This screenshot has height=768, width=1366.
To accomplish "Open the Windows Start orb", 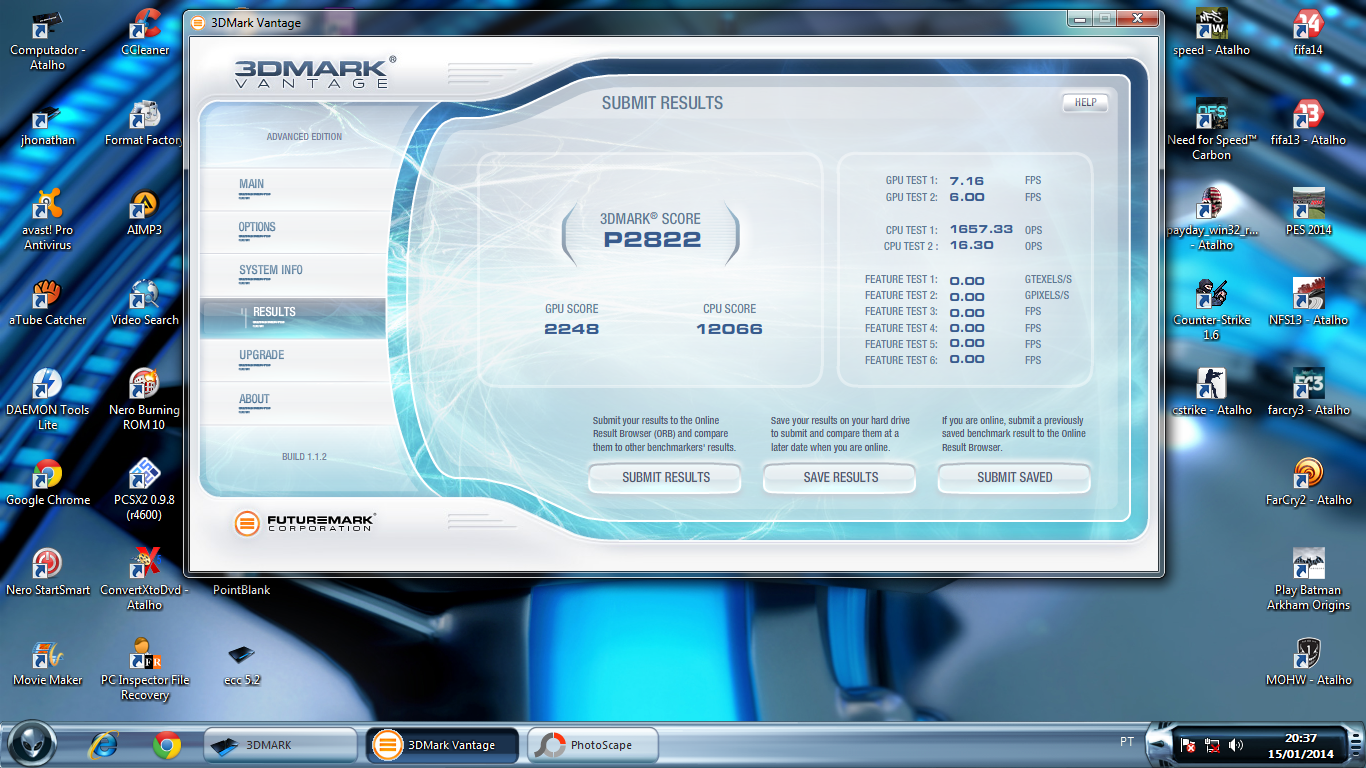I will 33,744.
